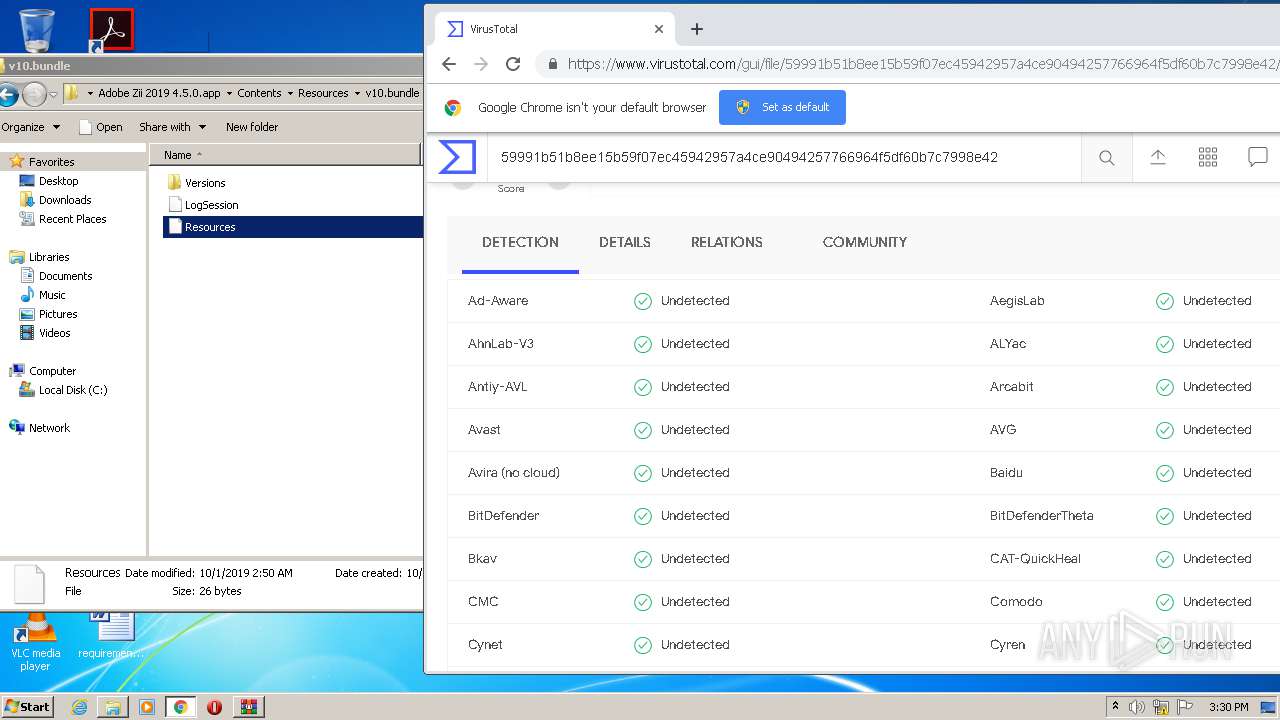1280x720 pixels.
Task: Open Internet Explorer from the taskbar
Action: point(79,707)
